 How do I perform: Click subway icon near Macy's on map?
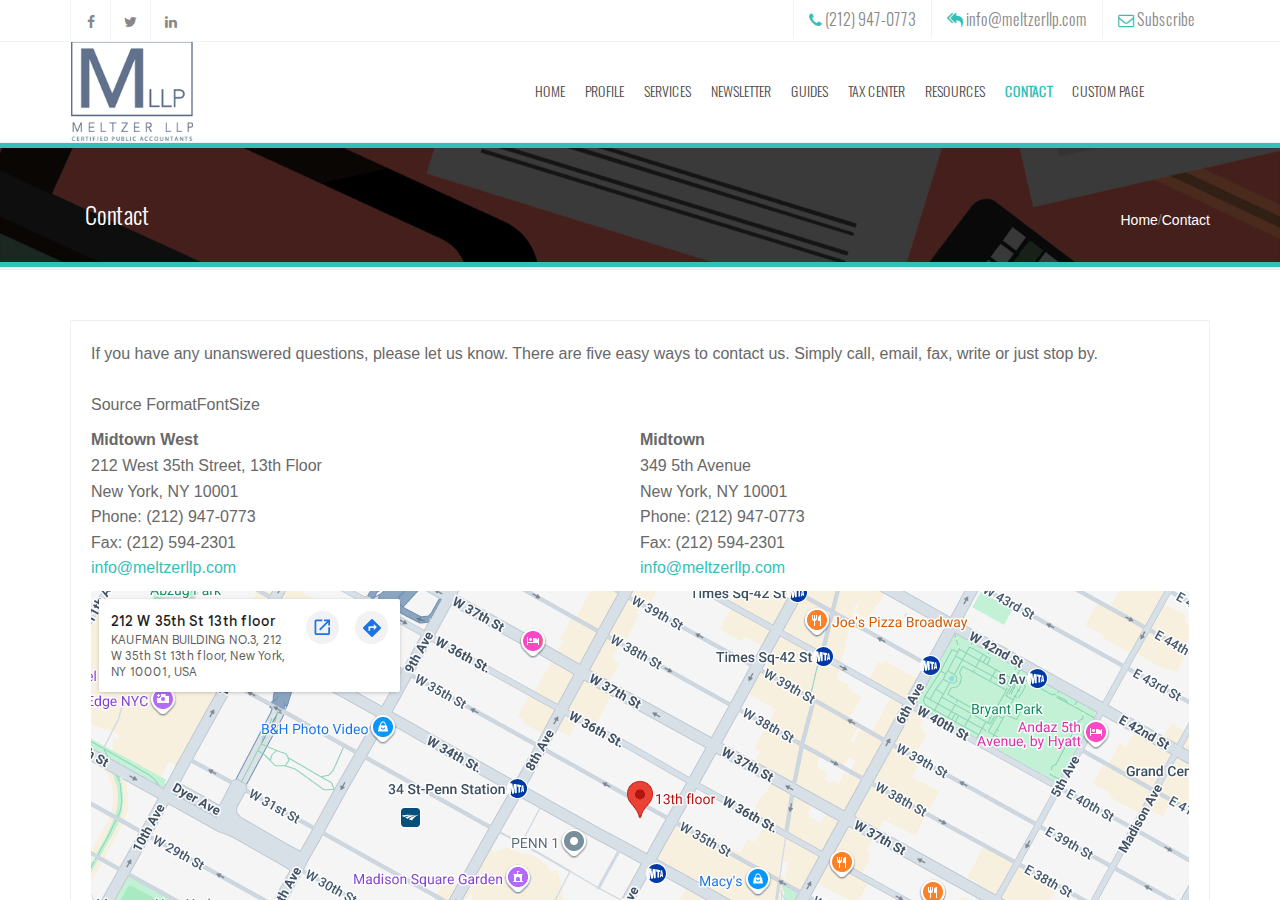[656, 873]
